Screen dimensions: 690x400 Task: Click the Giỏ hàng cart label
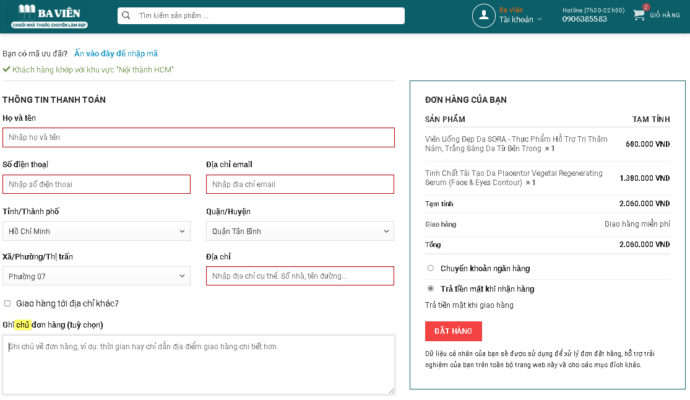tap(665, 16)
